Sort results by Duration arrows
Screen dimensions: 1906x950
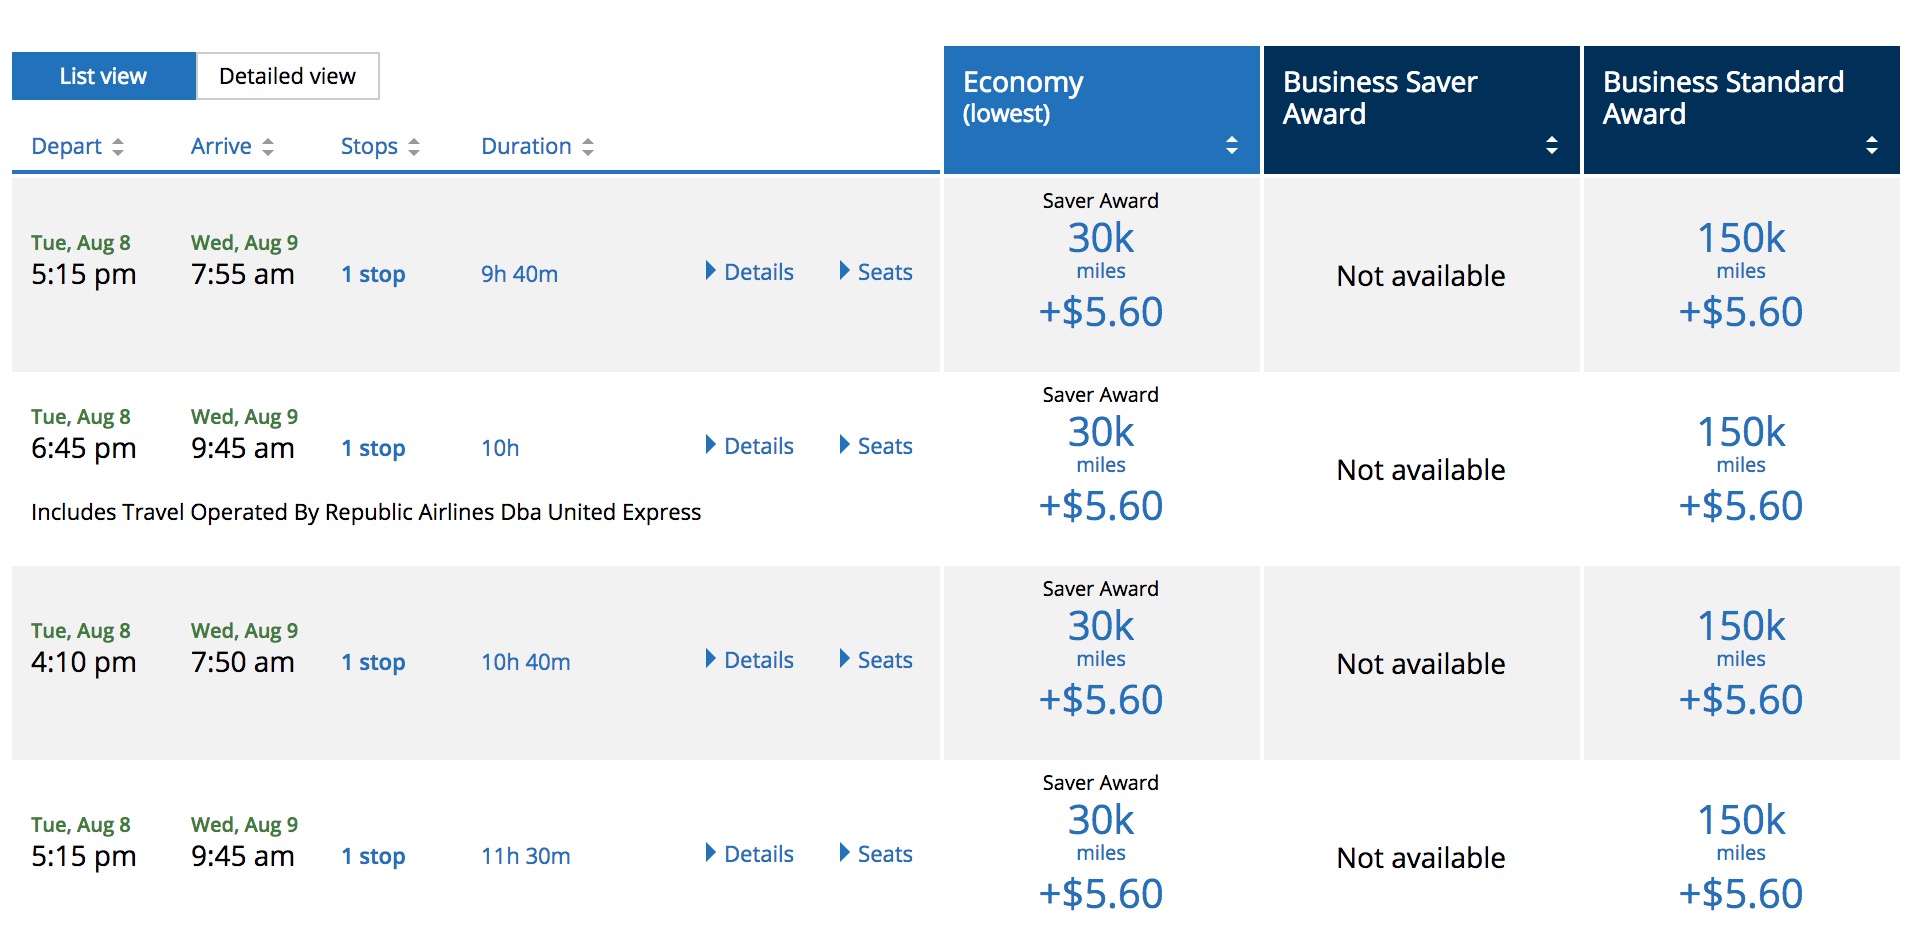[587, 147]
